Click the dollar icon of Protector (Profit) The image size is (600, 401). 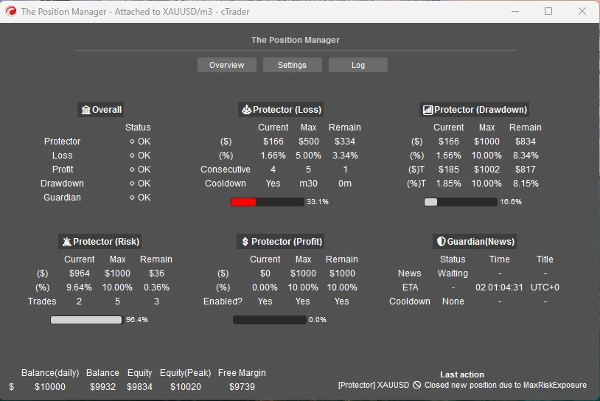245,242
